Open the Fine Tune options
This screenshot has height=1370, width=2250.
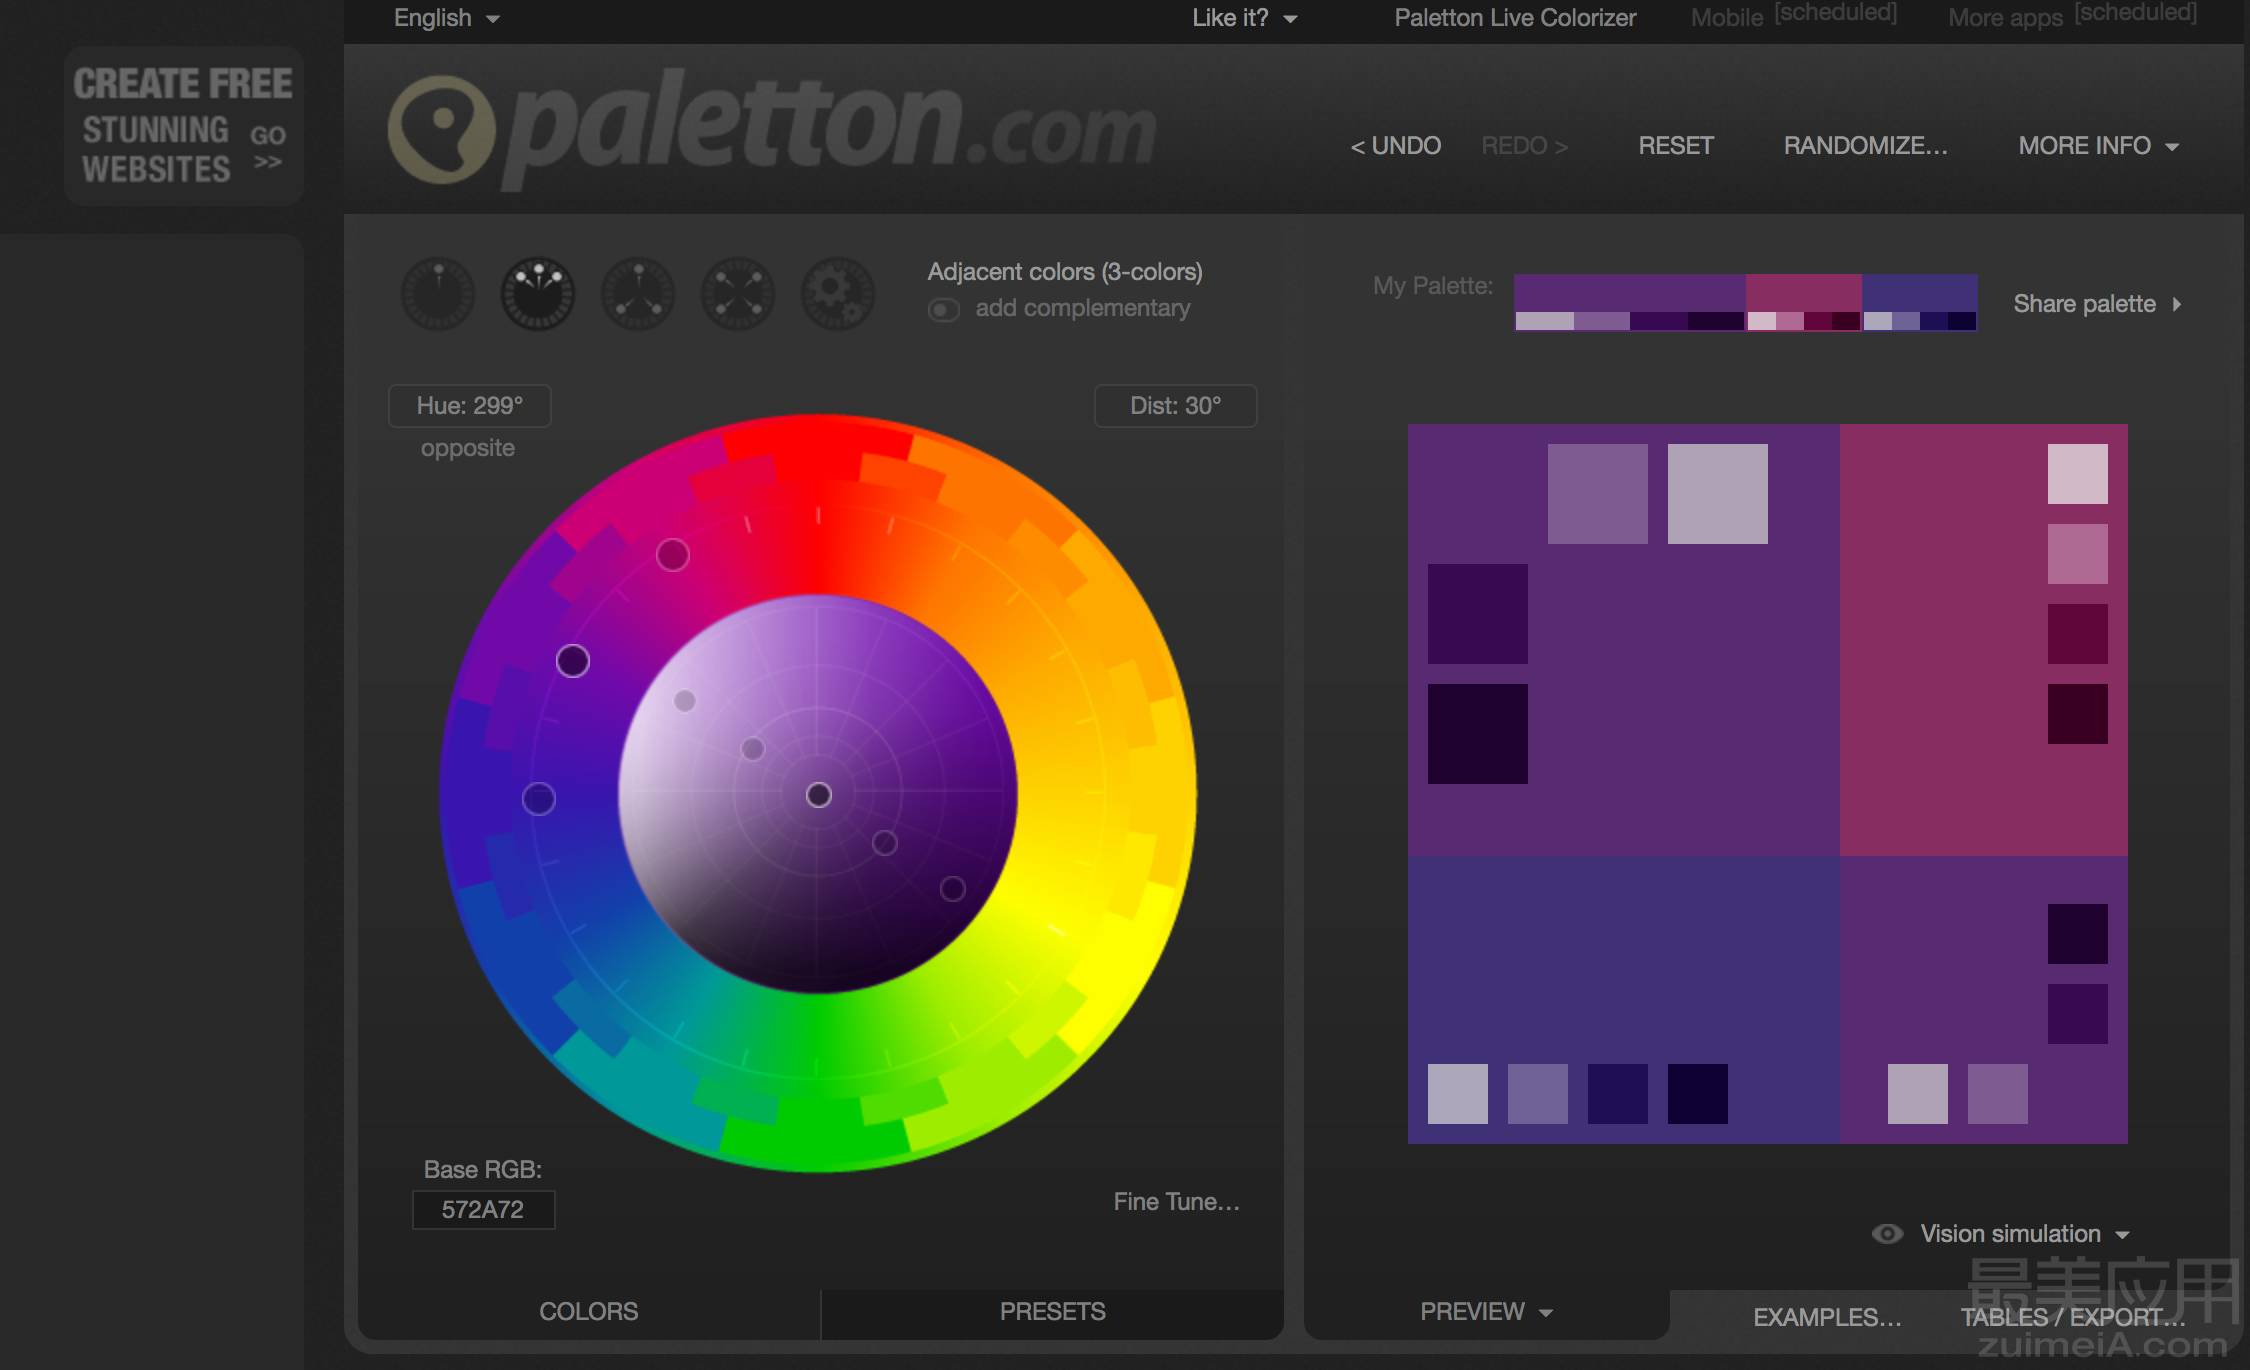tap(1177, 1201)
